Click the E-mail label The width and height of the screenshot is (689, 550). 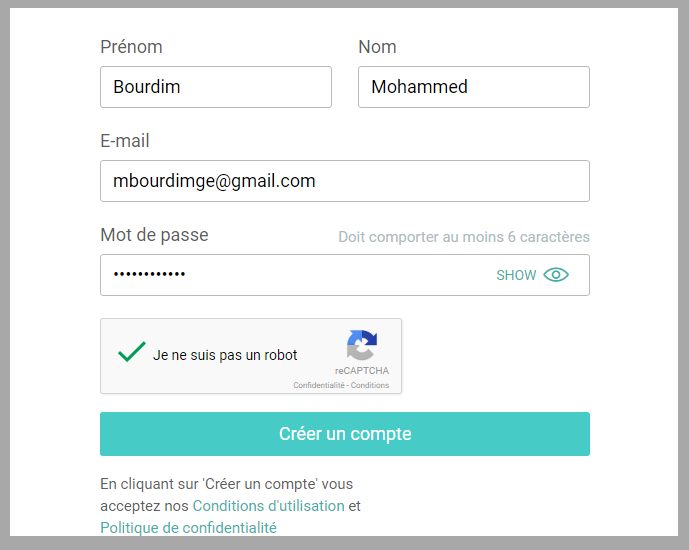click(125, 141)
